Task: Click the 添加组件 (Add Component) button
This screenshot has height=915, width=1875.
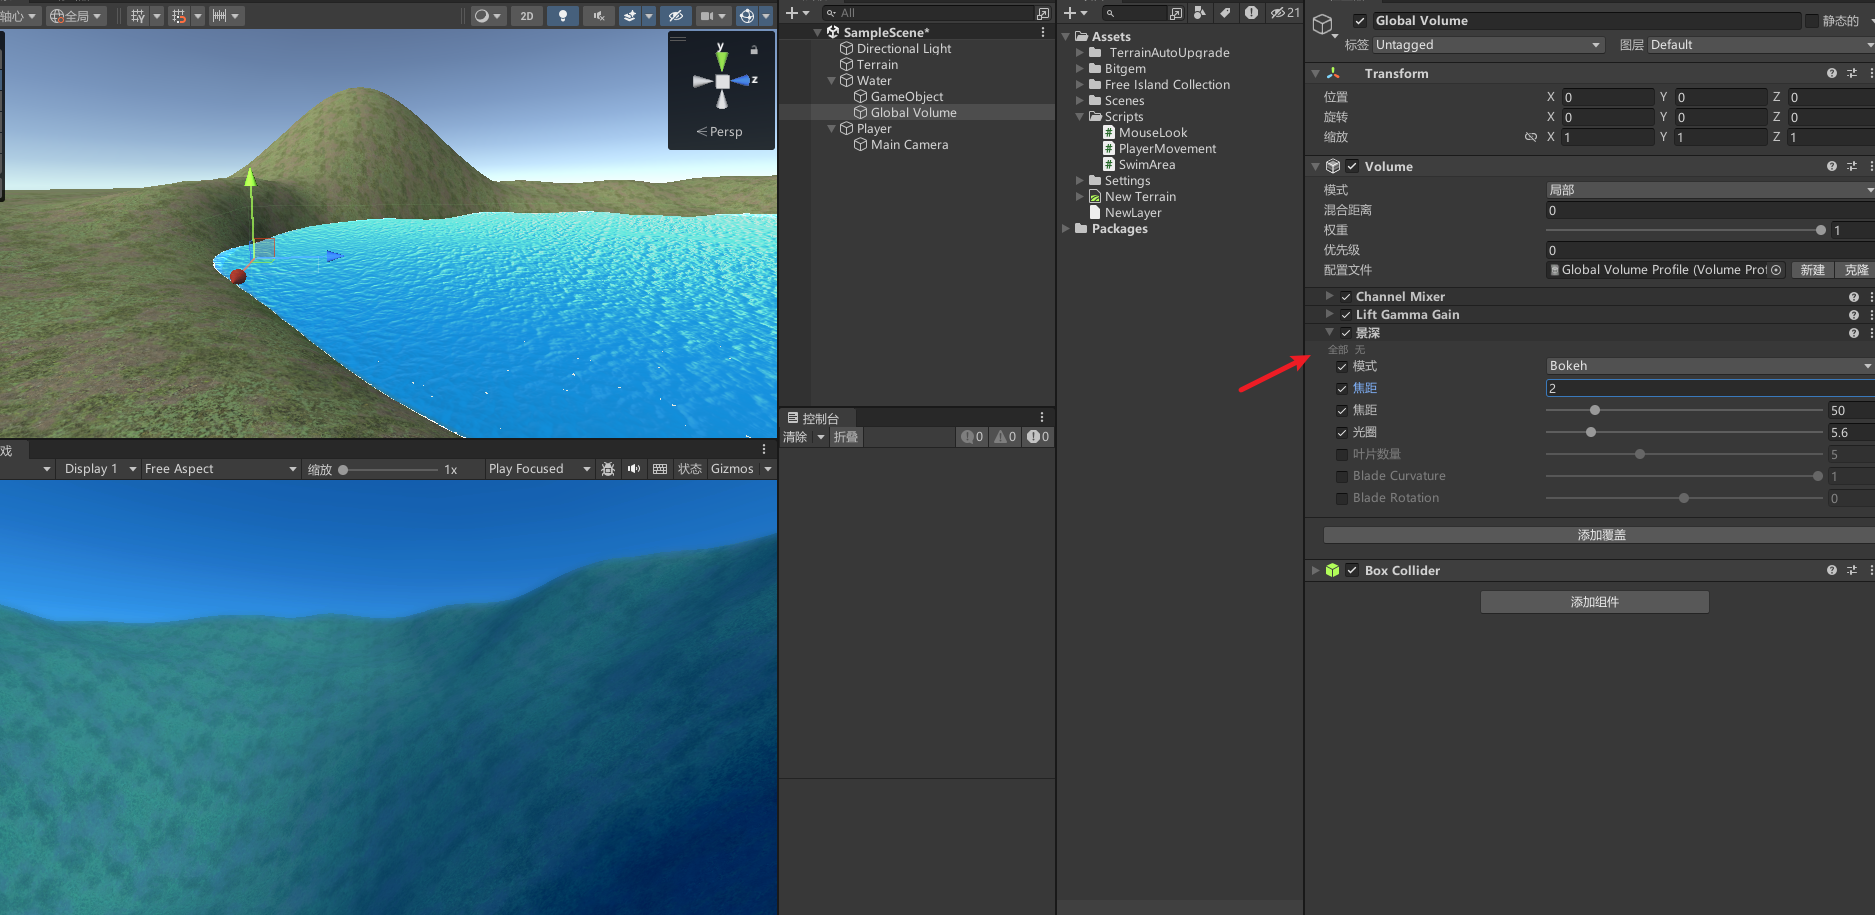Action: point(1594,602)
